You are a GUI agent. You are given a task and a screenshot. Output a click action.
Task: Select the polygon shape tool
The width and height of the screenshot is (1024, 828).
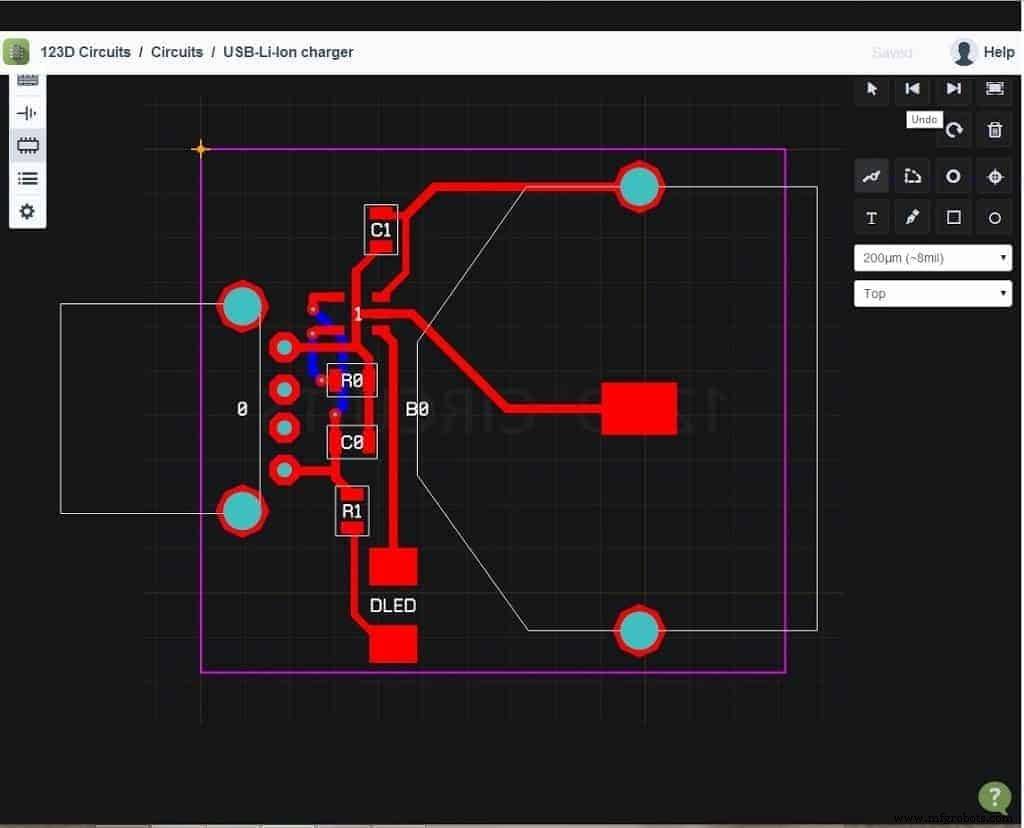[x=911, y=176]
